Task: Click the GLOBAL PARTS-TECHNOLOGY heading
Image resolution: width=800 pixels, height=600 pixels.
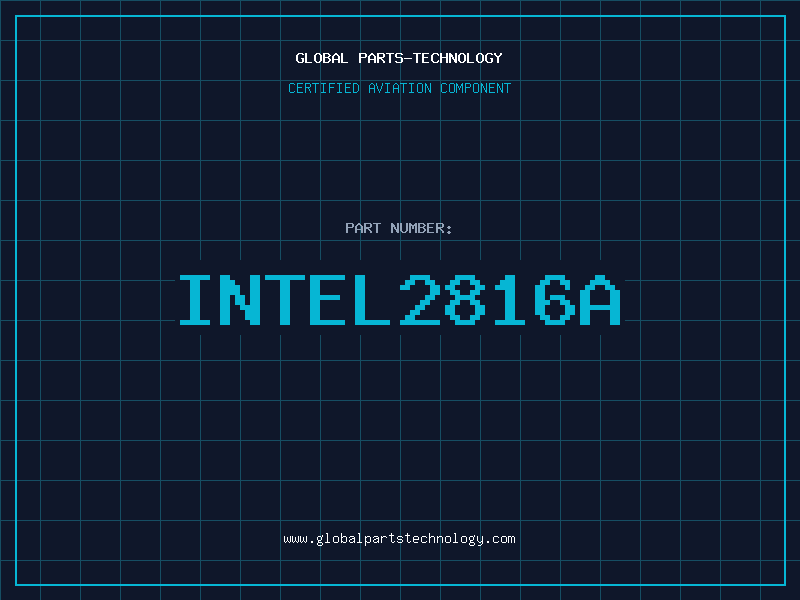Action: 399,58
